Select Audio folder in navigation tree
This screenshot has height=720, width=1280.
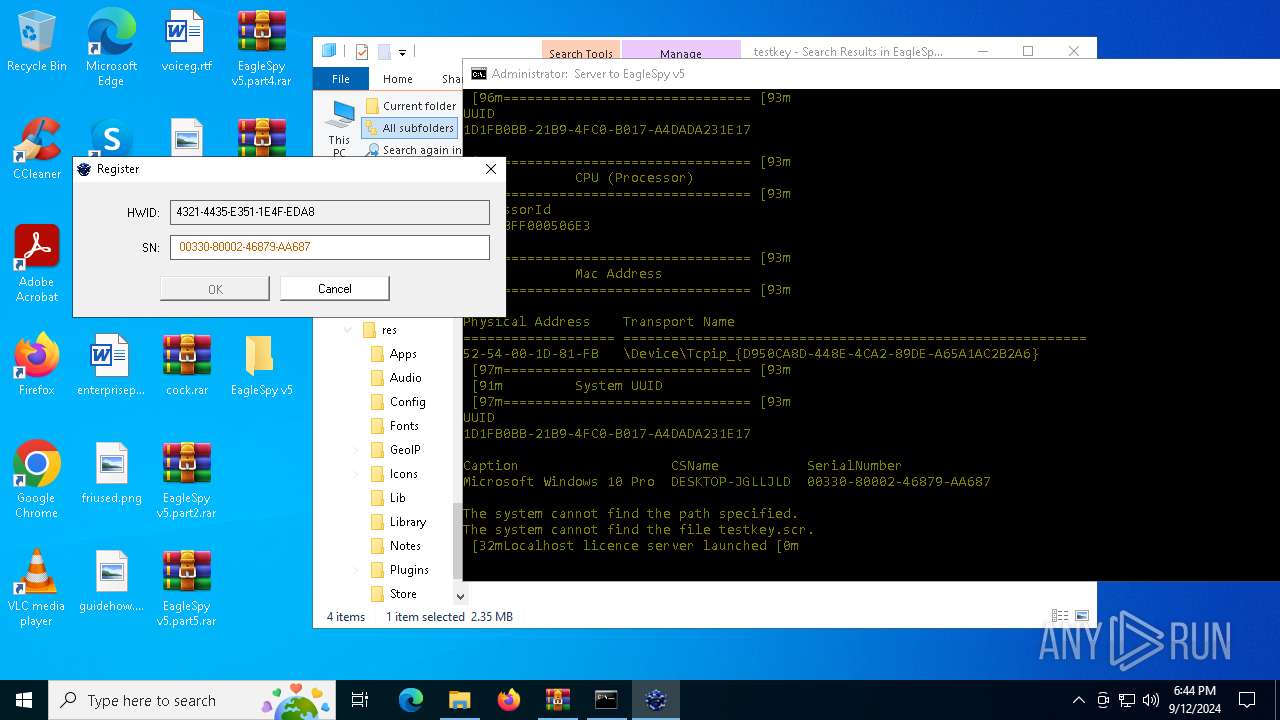[x=395, y=378]
